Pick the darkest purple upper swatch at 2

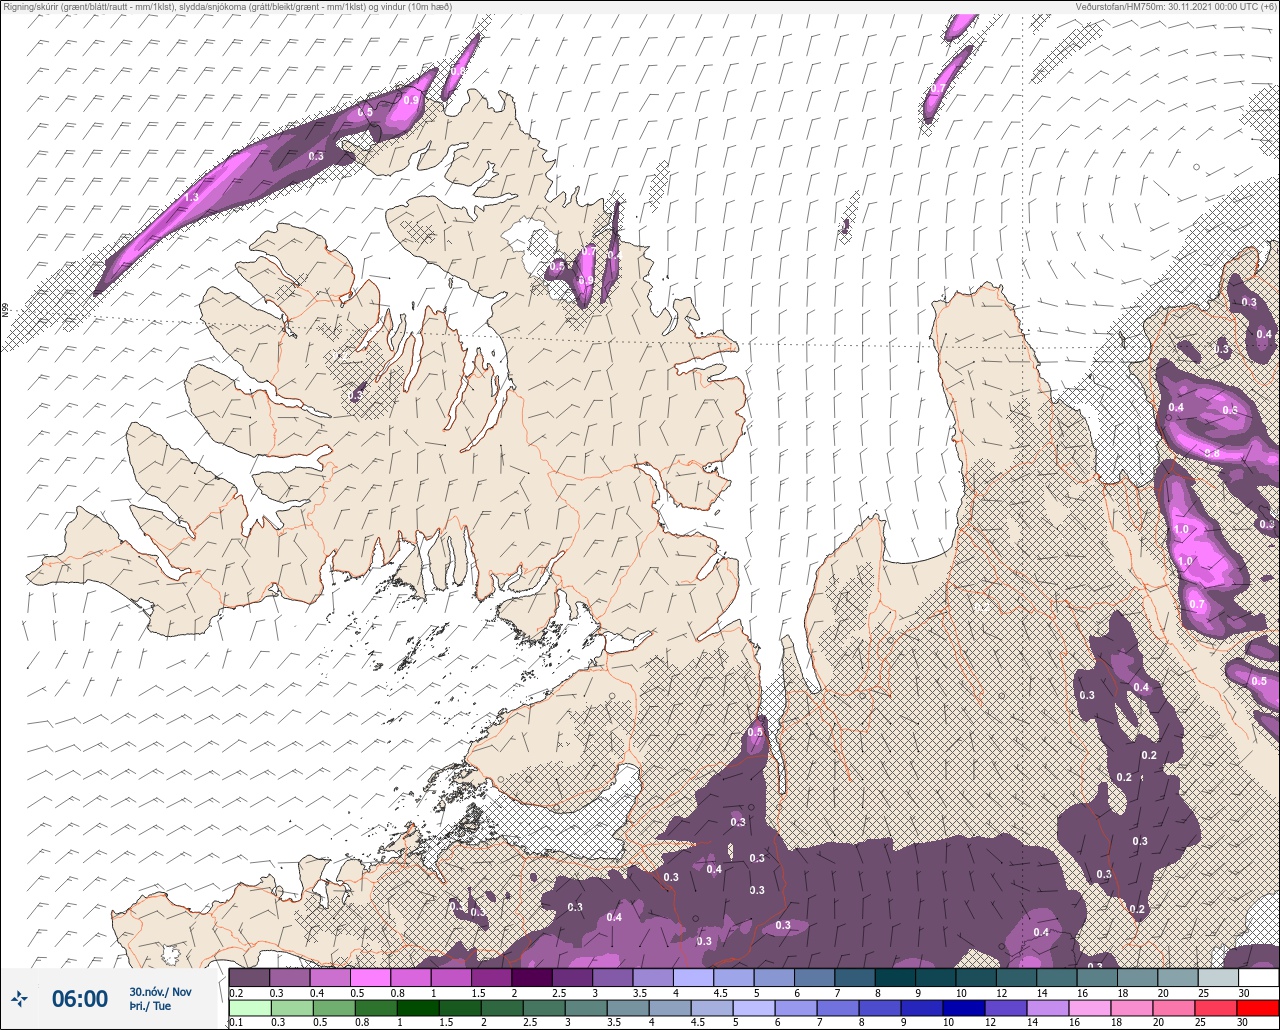tap(532, 977)
